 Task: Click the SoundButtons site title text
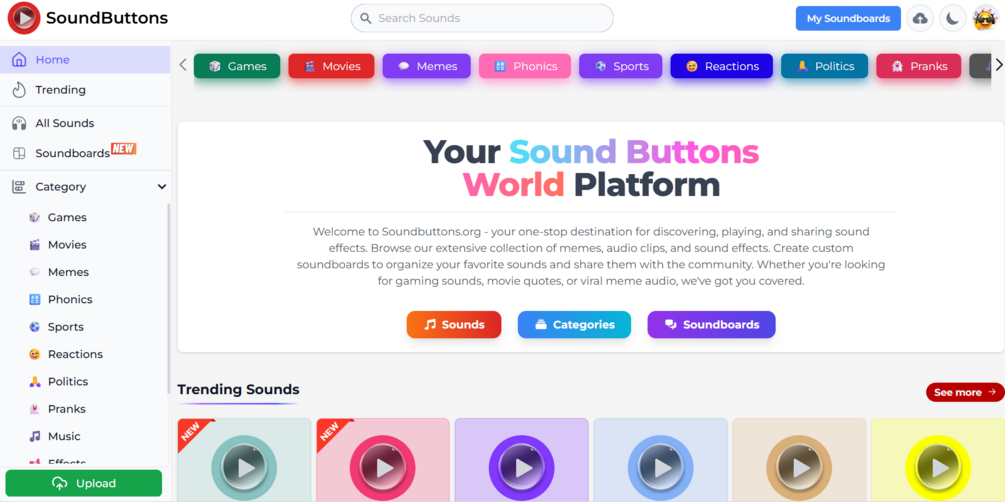pyautogui.click(x=106, y=19)
